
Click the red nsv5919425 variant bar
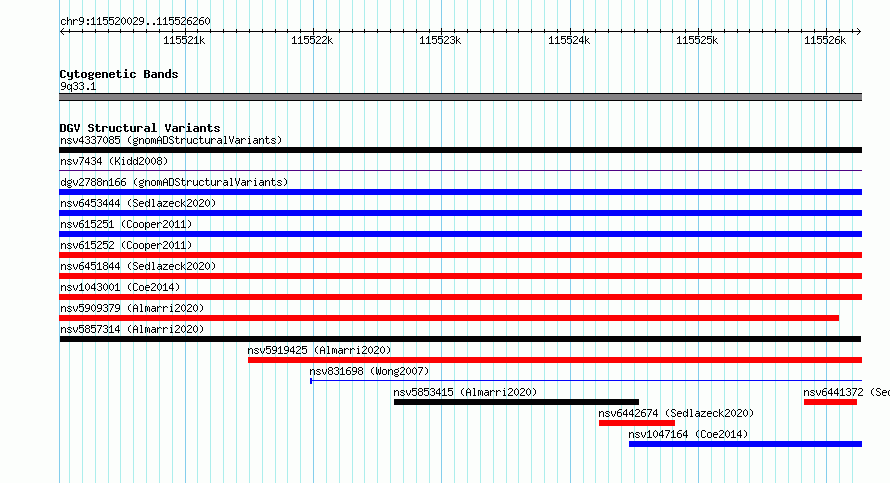point(555,360)
